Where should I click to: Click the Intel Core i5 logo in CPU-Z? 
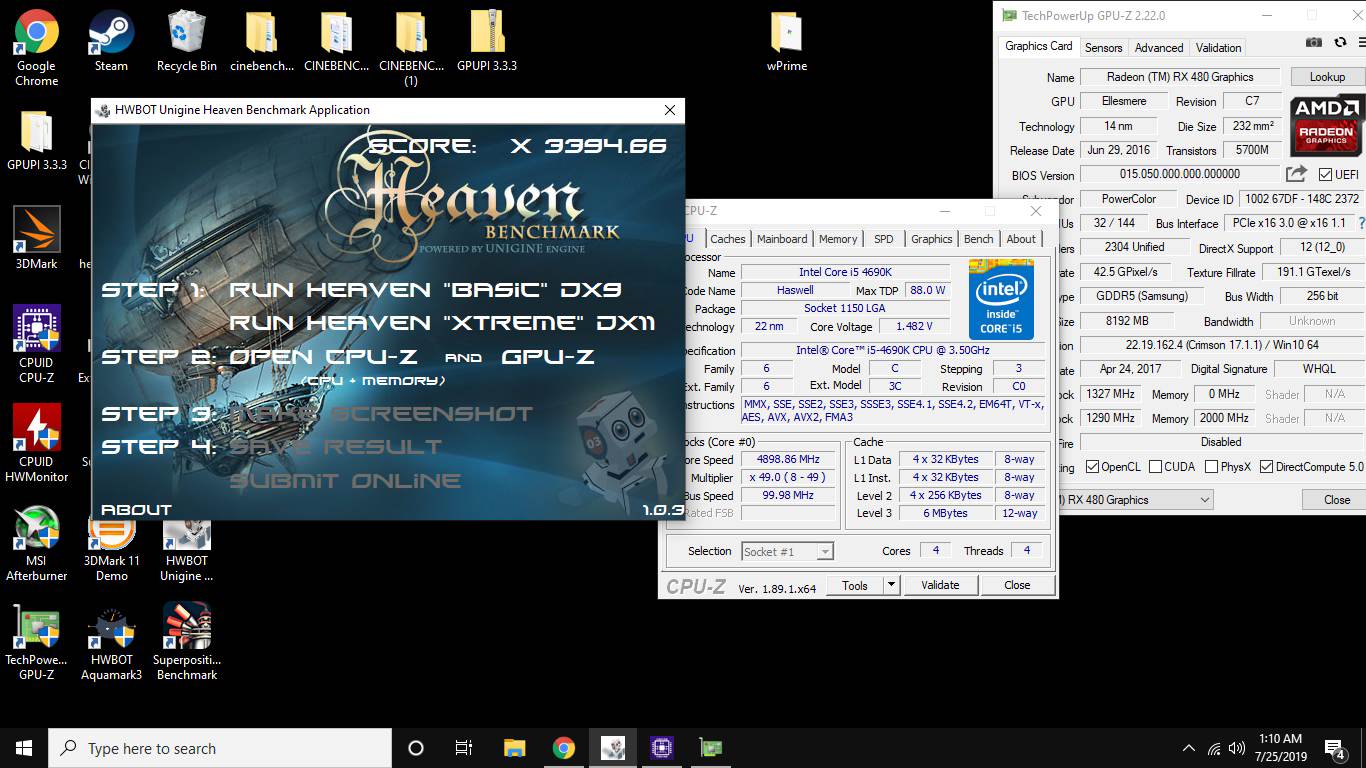(1001, 299)
